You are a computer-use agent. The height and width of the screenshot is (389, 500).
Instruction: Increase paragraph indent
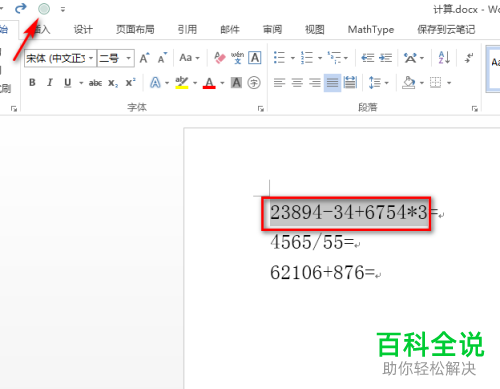pos(386,58)
